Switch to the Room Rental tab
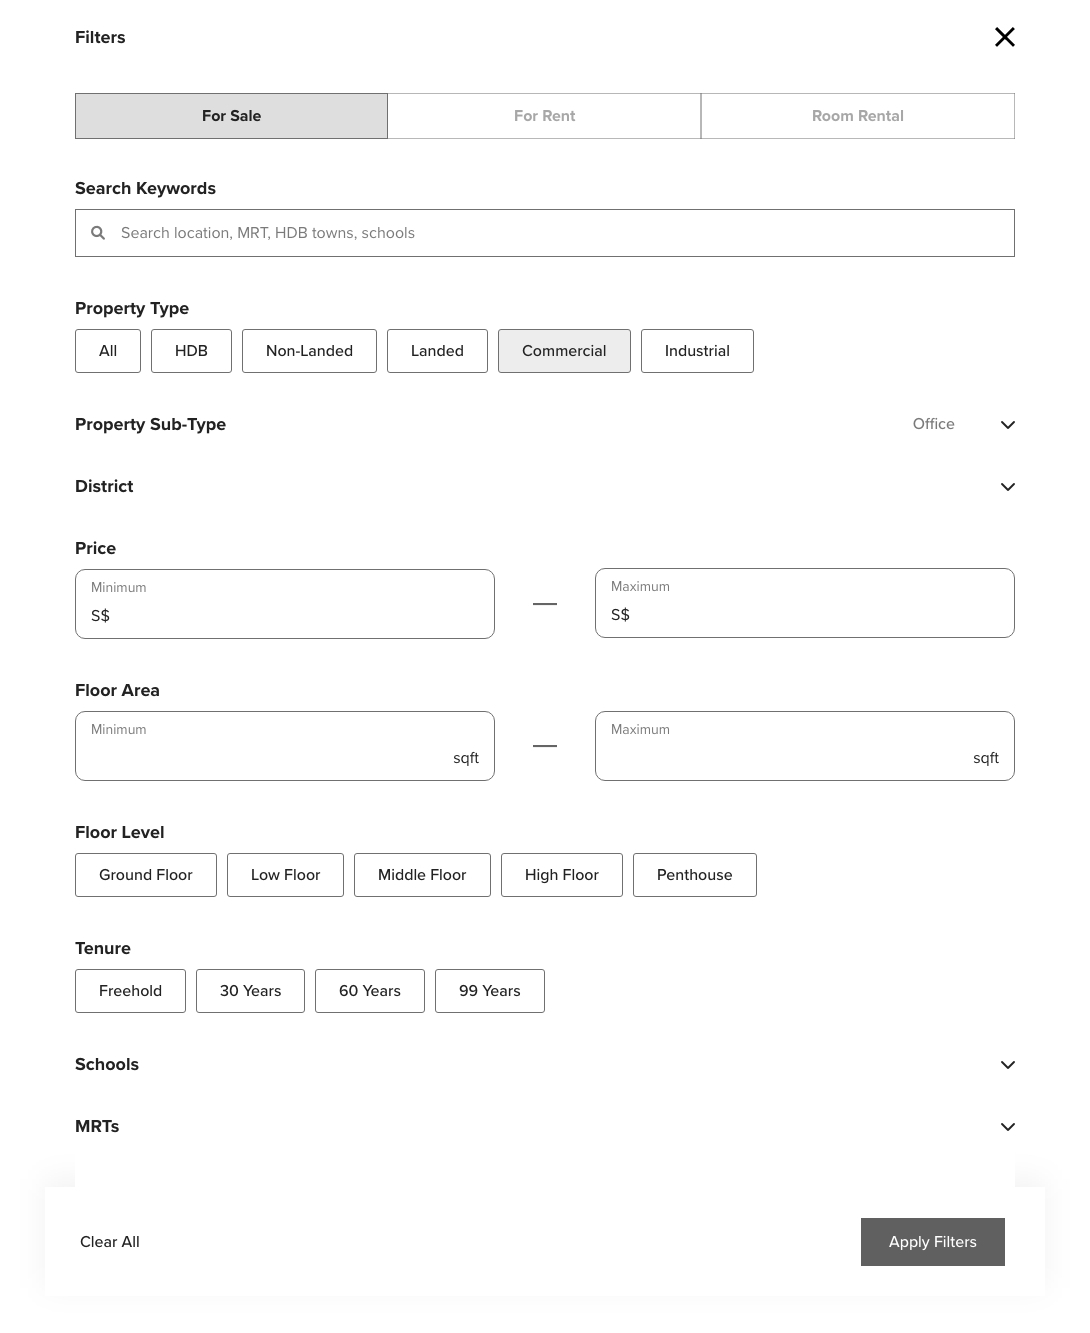The width and height of the screenshot is (1090, 1333). (x=858, y=116)
